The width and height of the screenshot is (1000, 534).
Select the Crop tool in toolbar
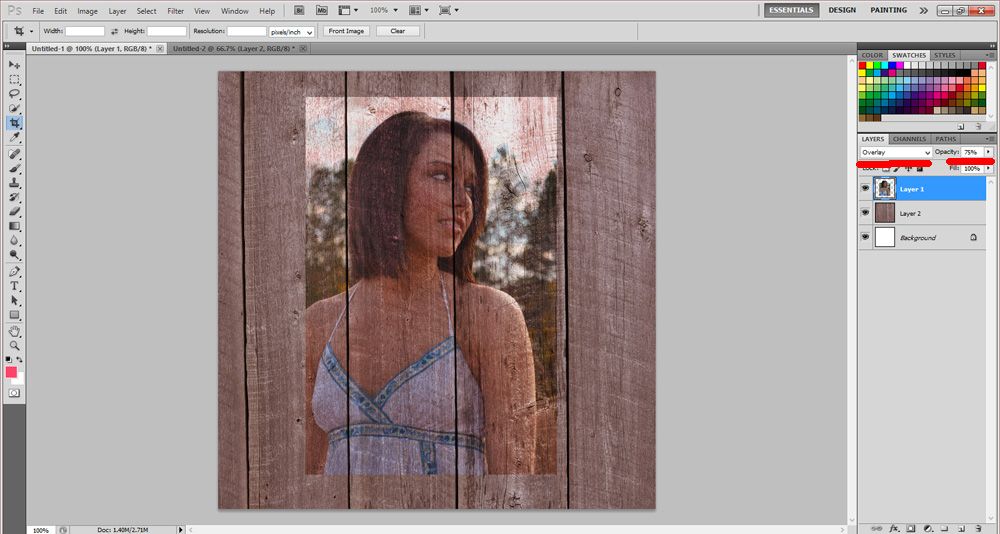tap(15, 123)
